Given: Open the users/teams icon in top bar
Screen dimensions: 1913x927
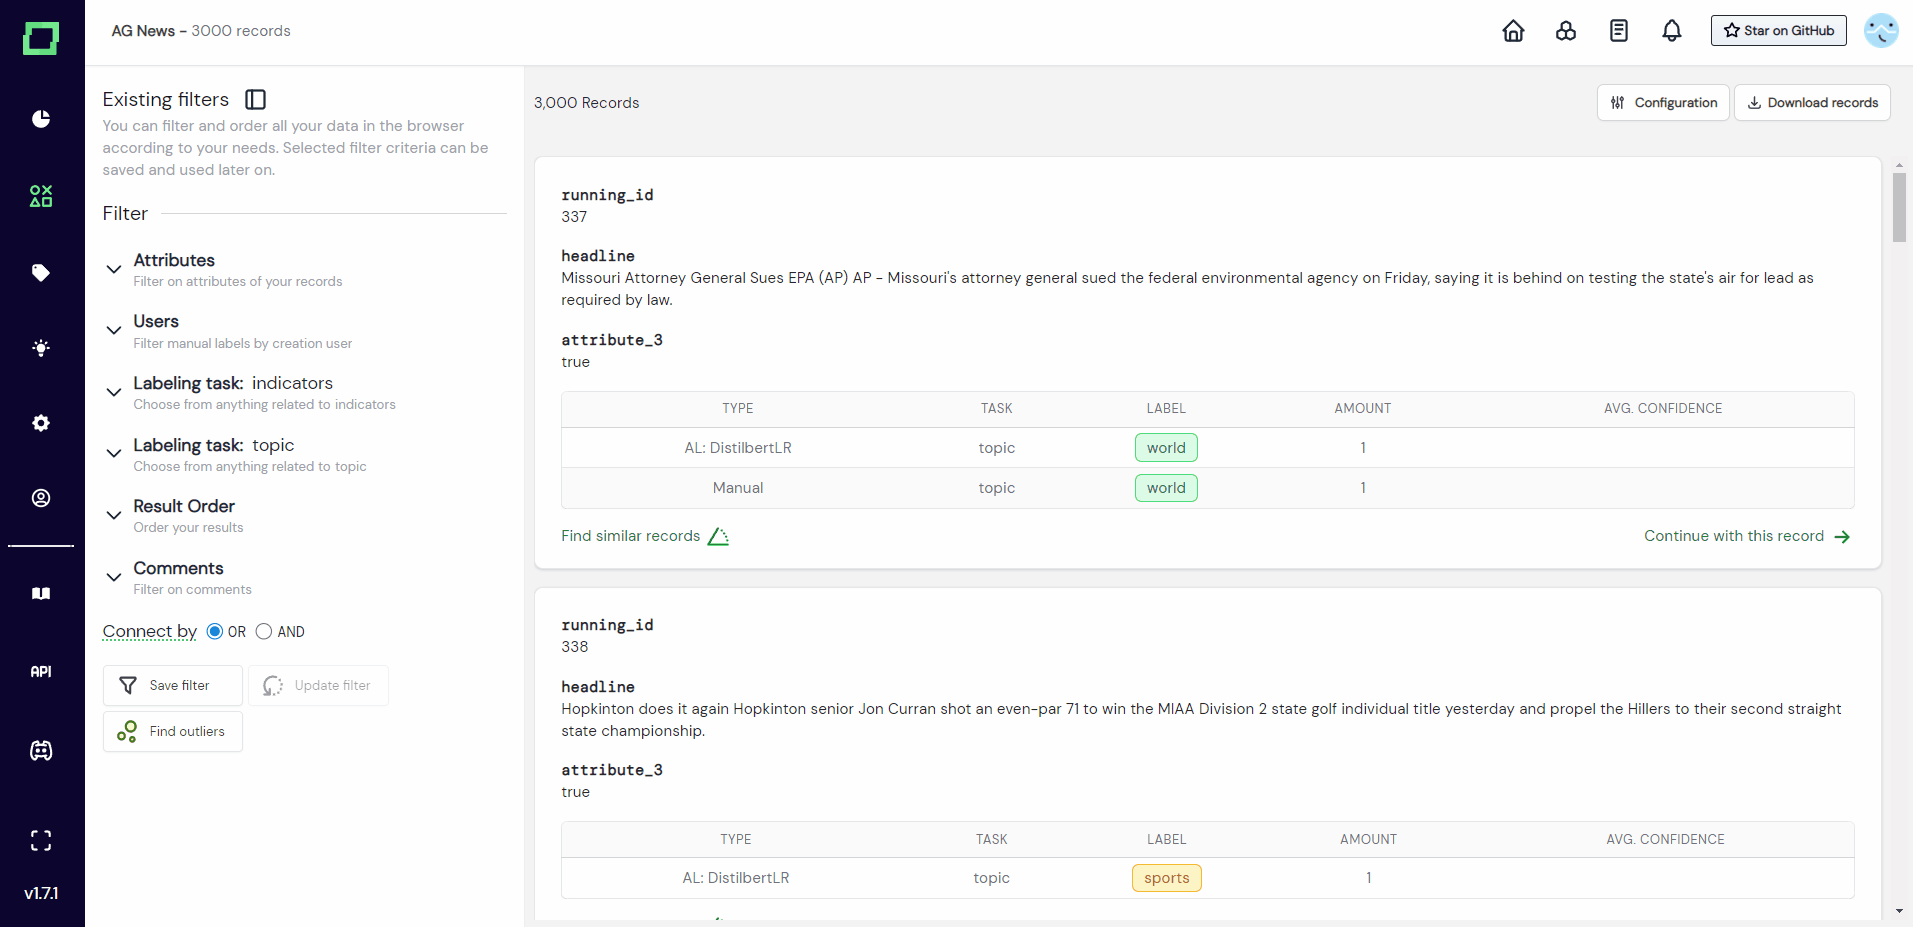Looking at the screenshot, I should [x=1566, y=31].
